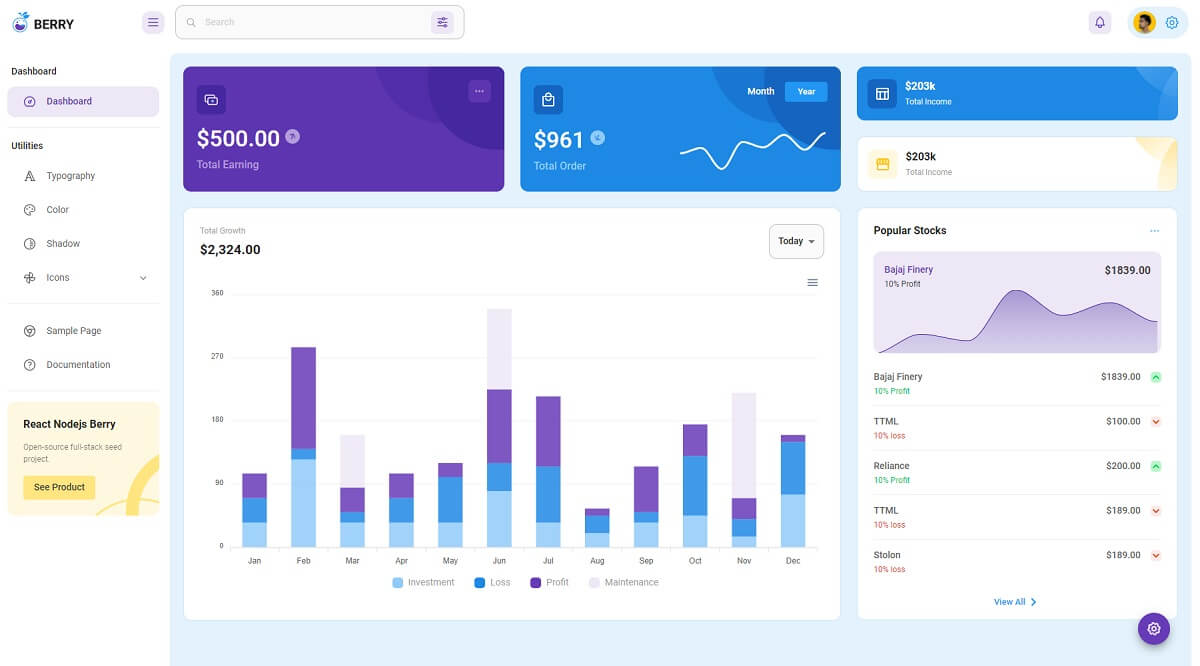Click the calculator icon on blue Total Income card
The width and height of the screenshot is (1200, 666).
[x=881, y=93]
